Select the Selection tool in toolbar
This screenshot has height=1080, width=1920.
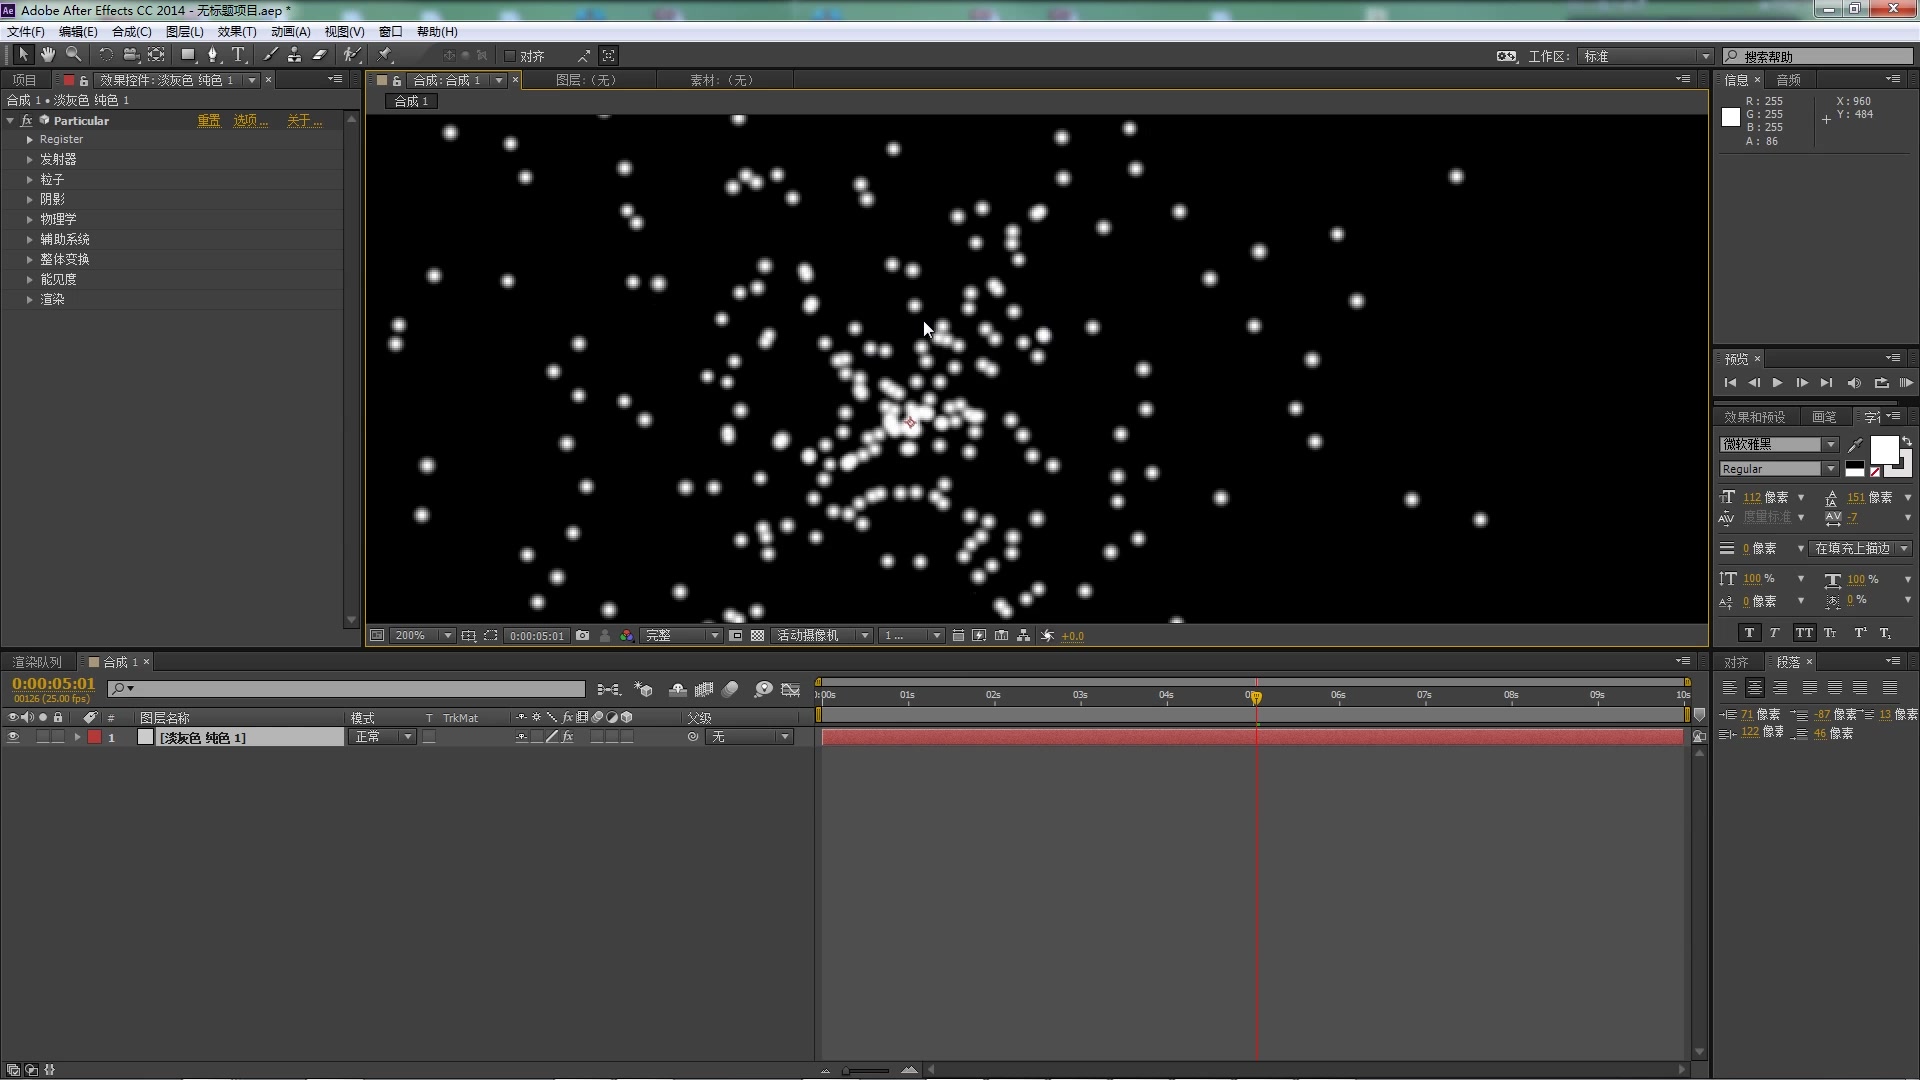pos(20,54)
